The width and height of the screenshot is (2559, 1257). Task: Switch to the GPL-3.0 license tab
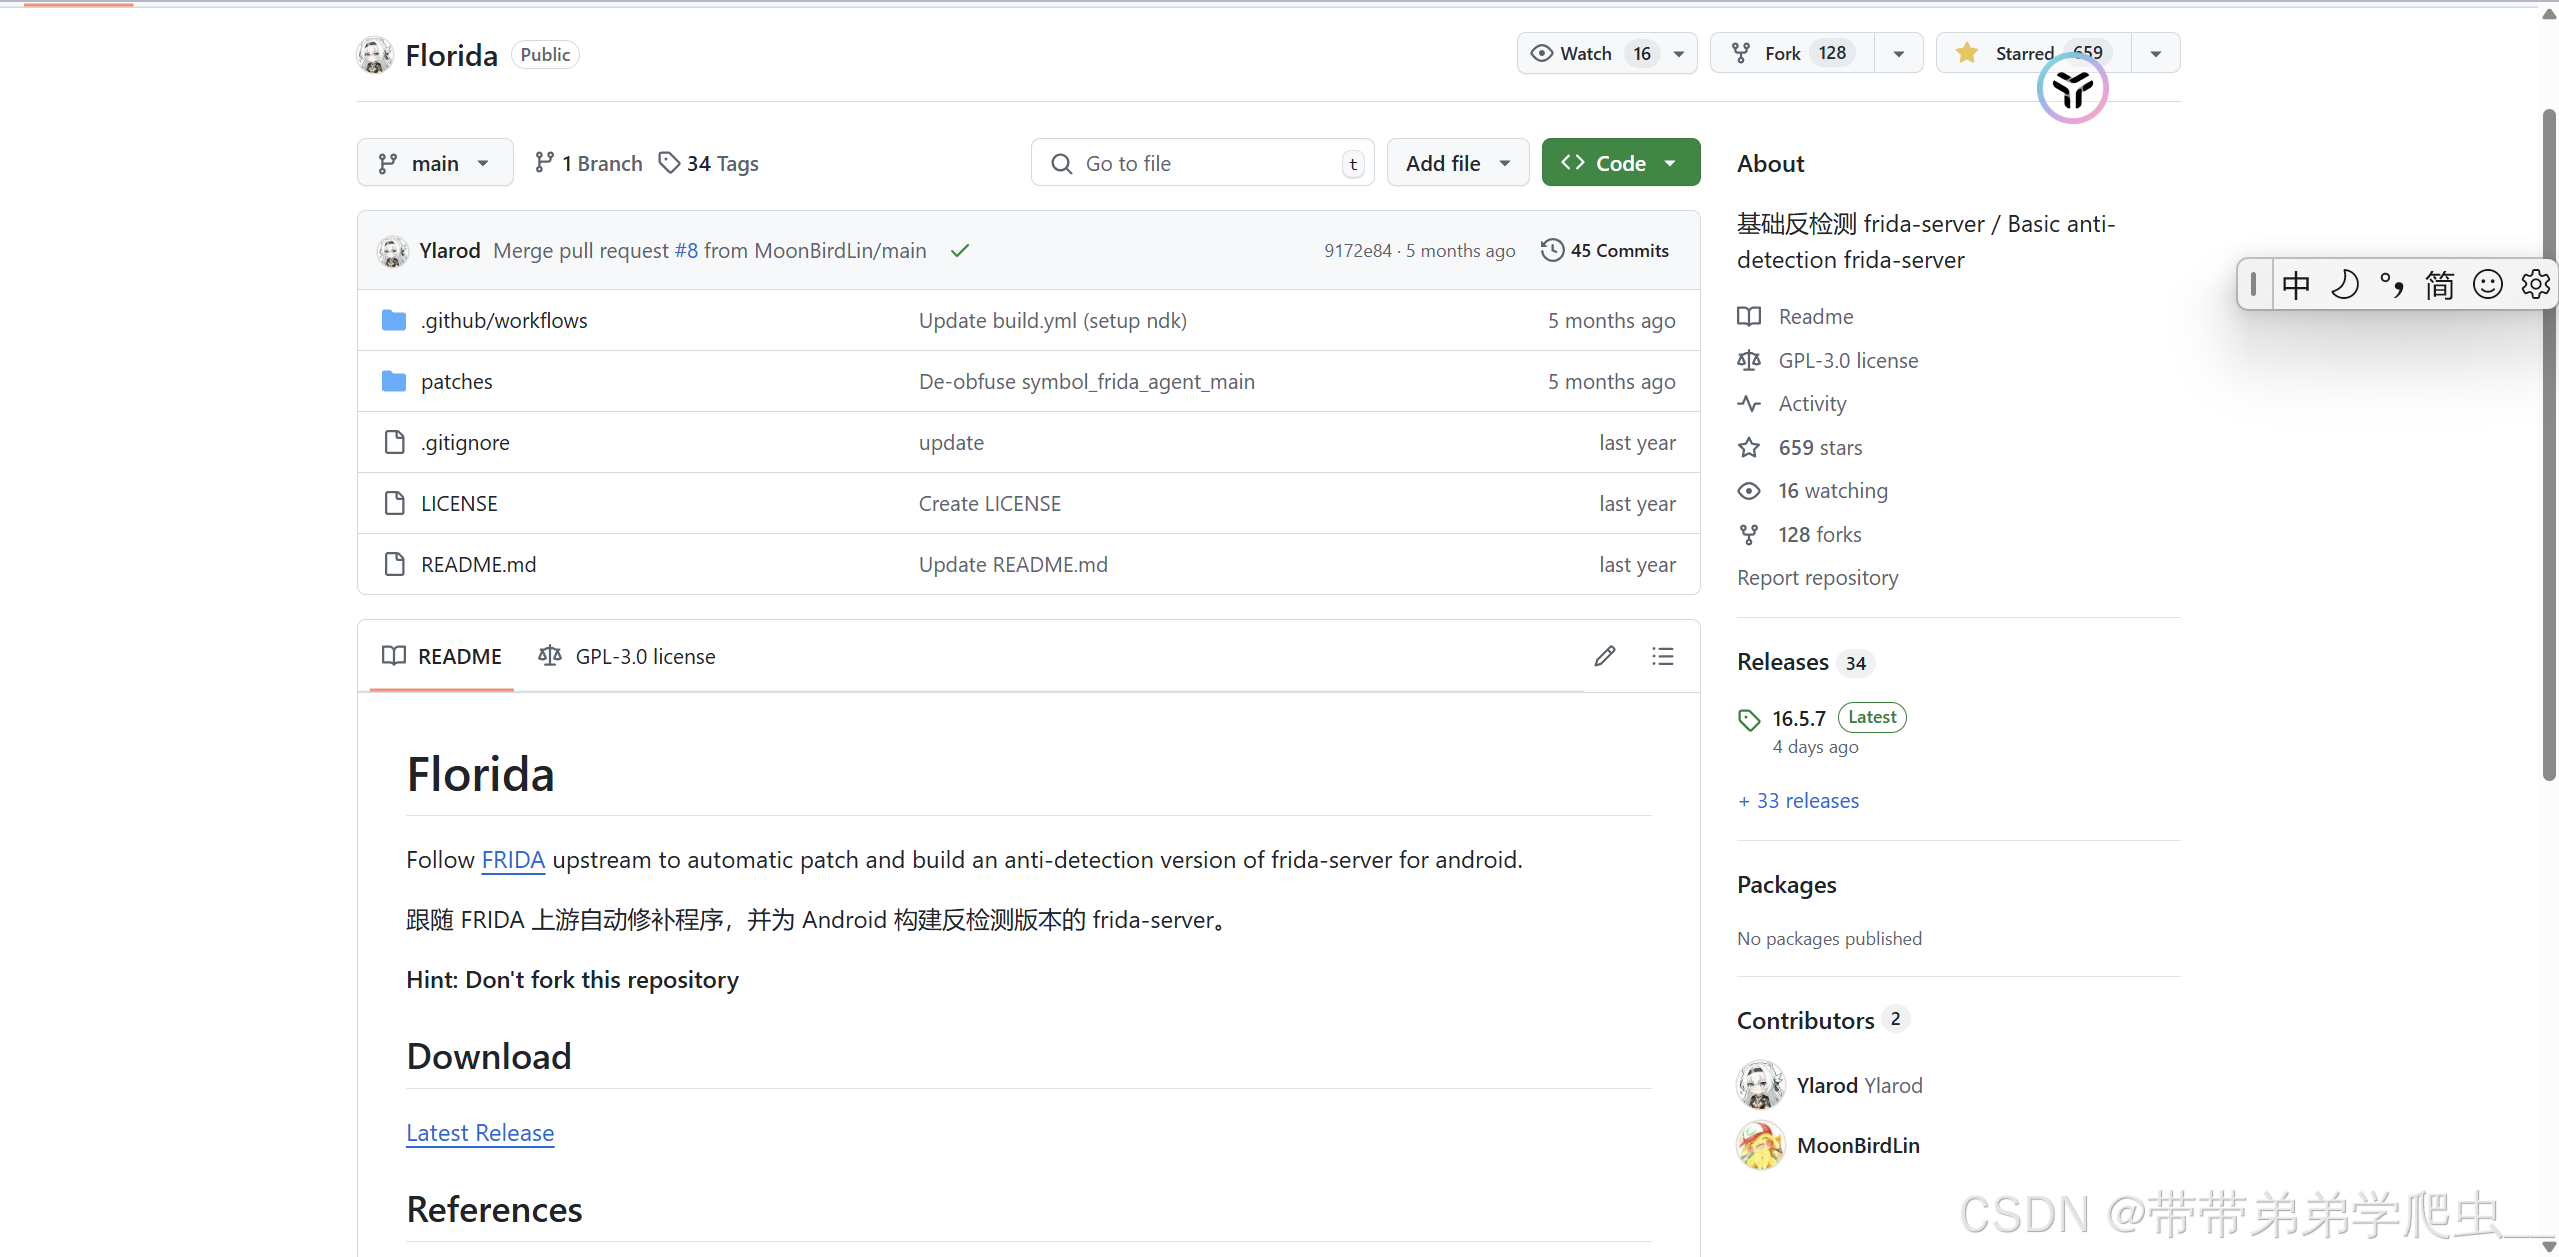(x=628, y=656)
